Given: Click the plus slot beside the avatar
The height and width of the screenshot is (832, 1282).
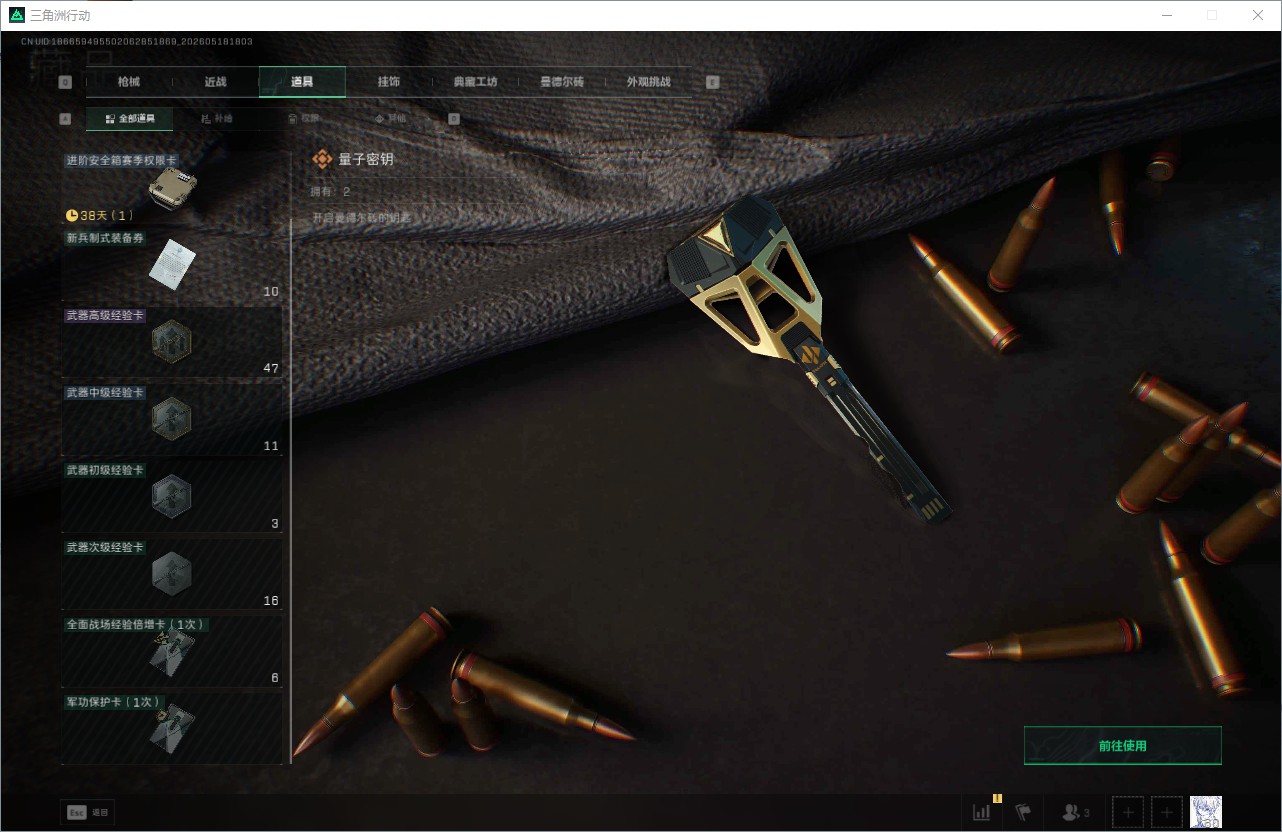Looking at the screenshot, I should pos(1167,812).
